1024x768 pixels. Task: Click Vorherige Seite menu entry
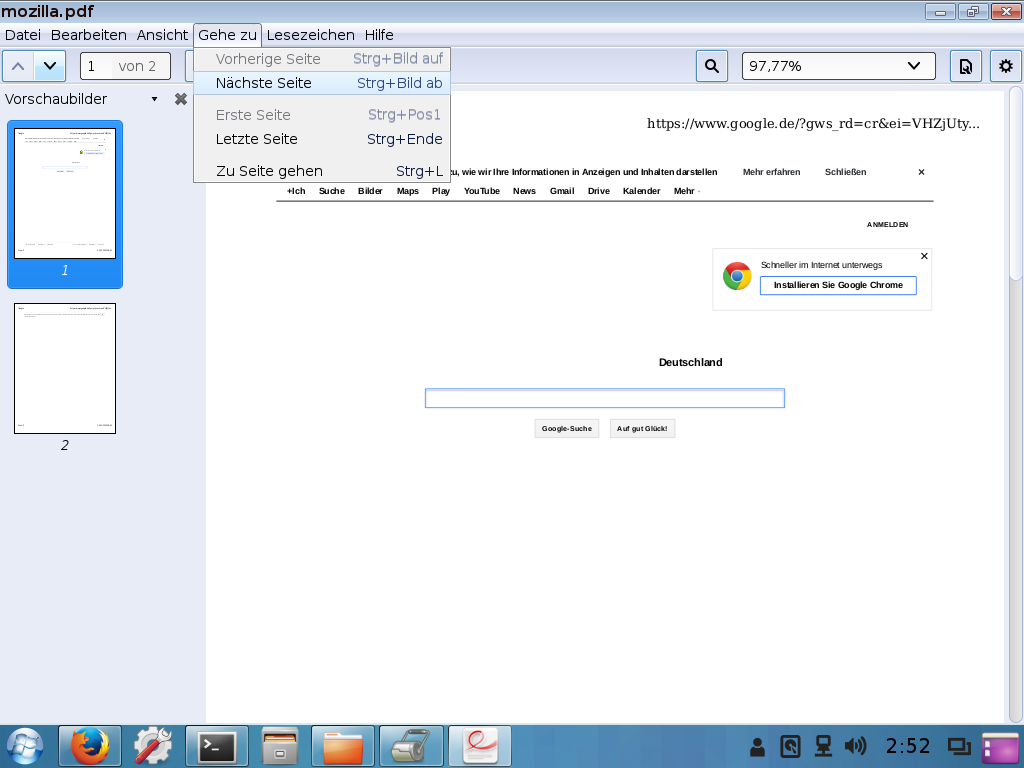(322, 59)
